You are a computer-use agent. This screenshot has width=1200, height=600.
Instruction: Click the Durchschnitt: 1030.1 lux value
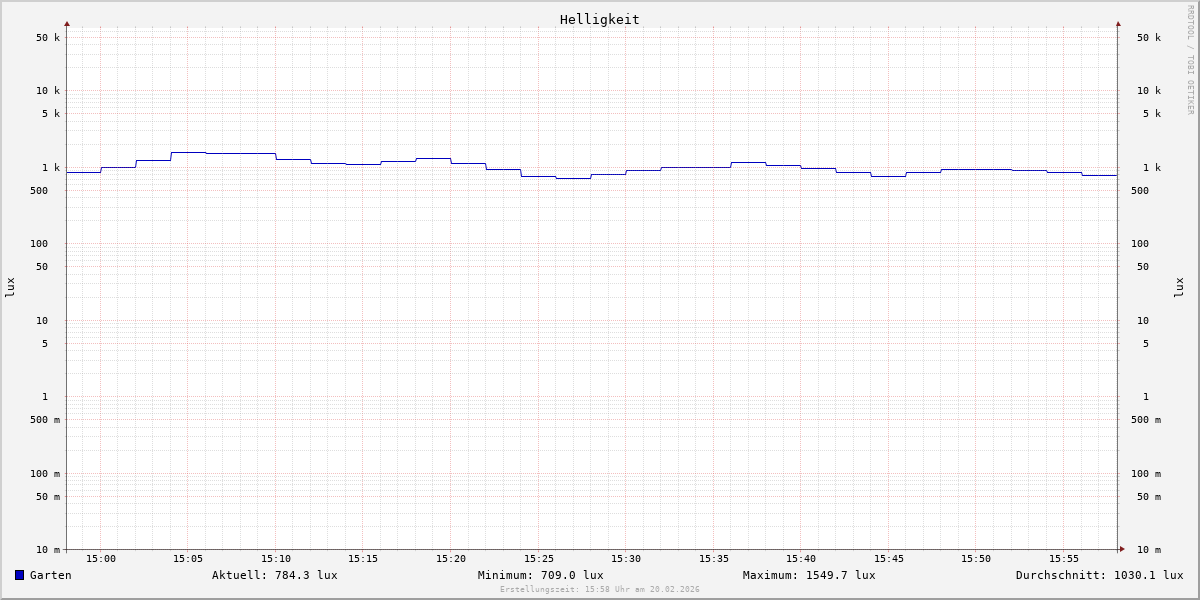pyautogui.click(x=1099, y=575)
